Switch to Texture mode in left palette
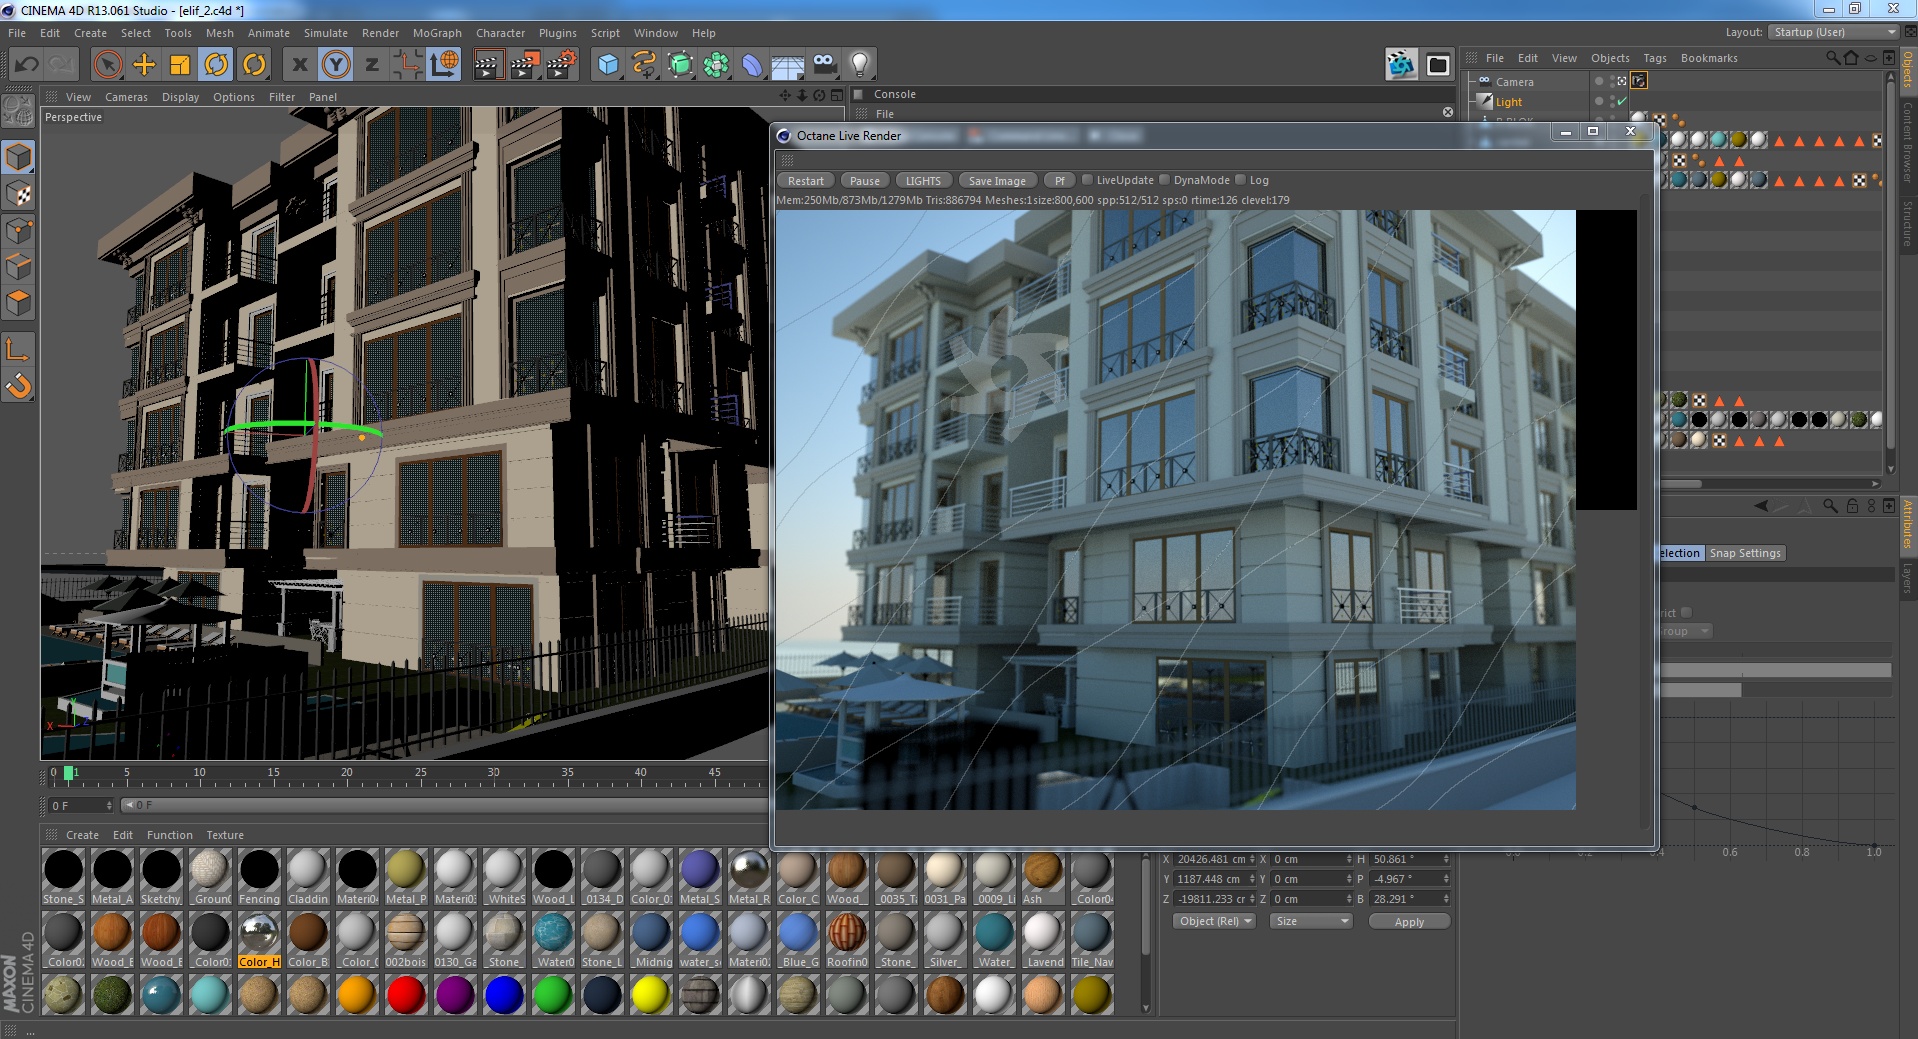1918x1039 pixels. 19,195
